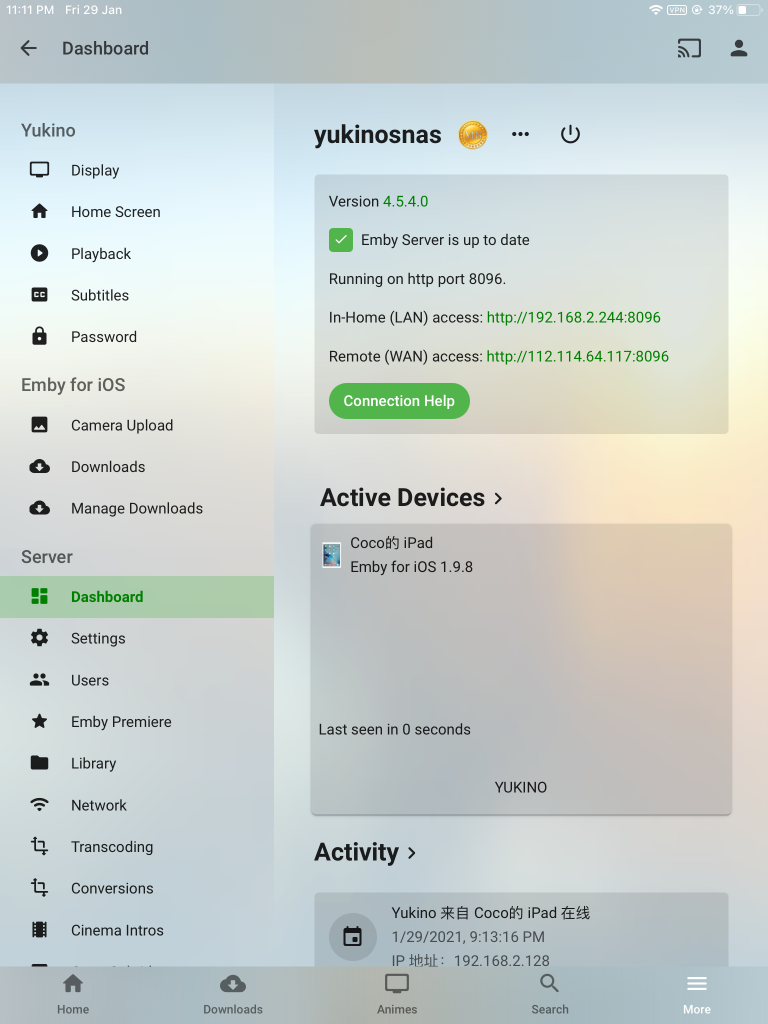Click the Users people icon
This screenshot has height=1024, width=768.
39,680
